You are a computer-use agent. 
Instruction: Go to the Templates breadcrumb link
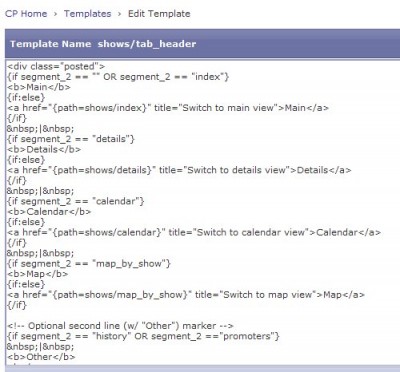coord(87,14)
